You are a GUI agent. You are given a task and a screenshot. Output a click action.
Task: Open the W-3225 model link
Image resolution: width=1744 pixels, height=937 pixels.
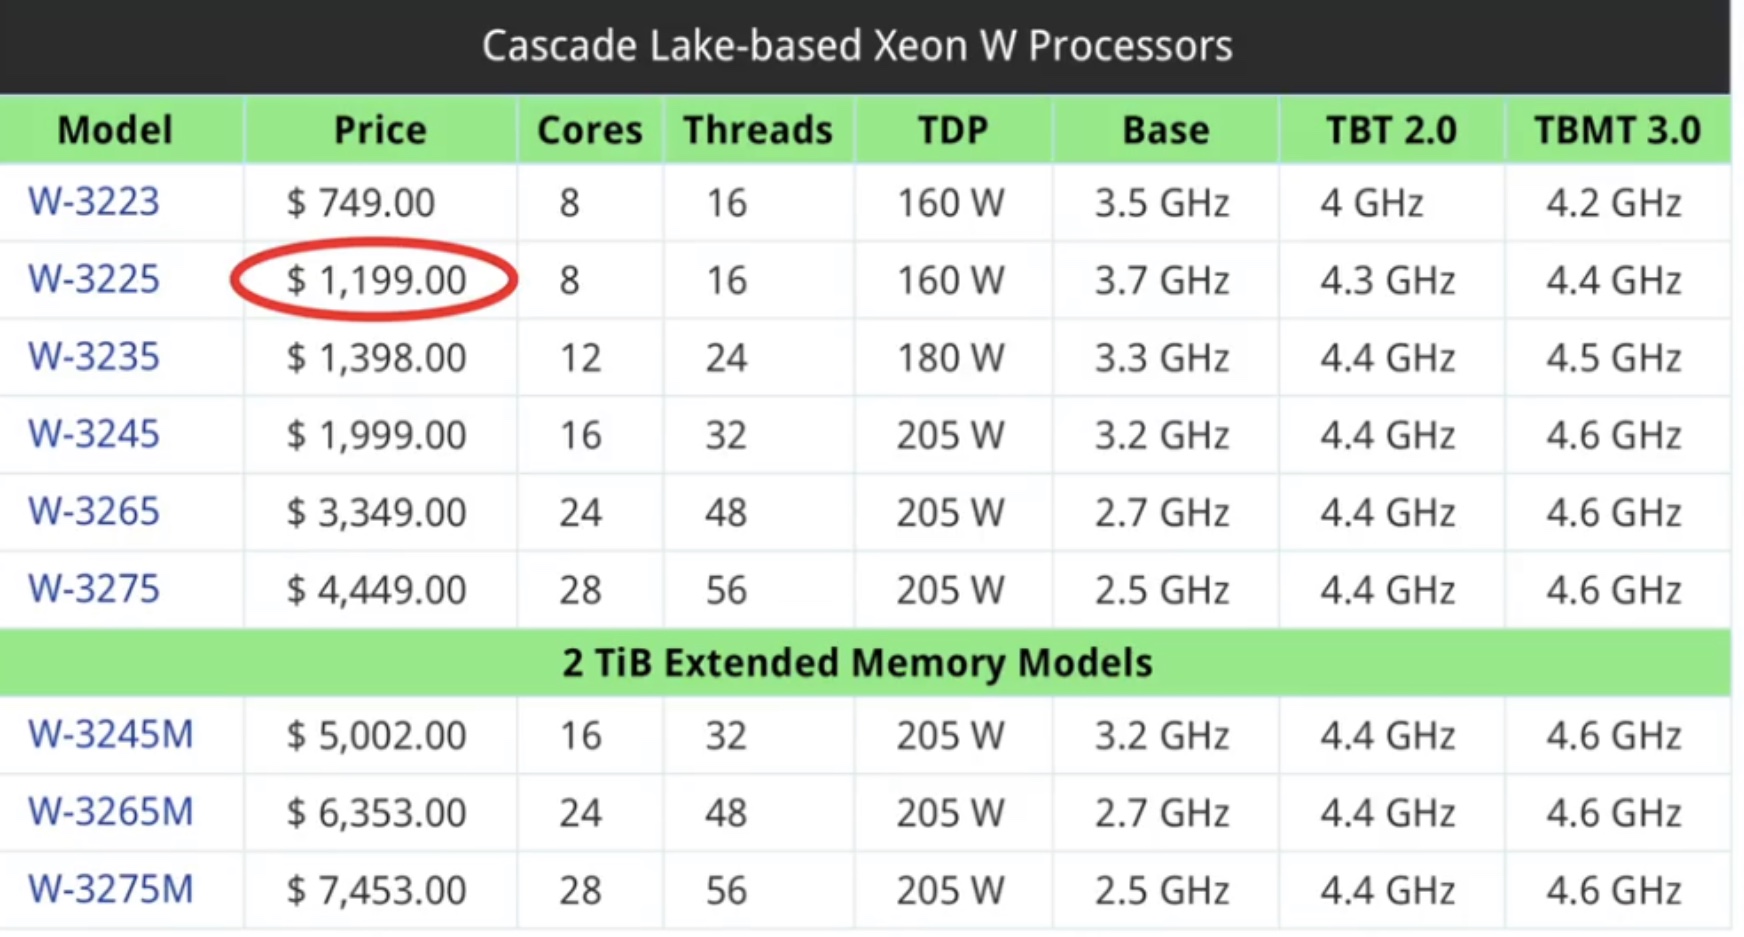click(94, 279)
